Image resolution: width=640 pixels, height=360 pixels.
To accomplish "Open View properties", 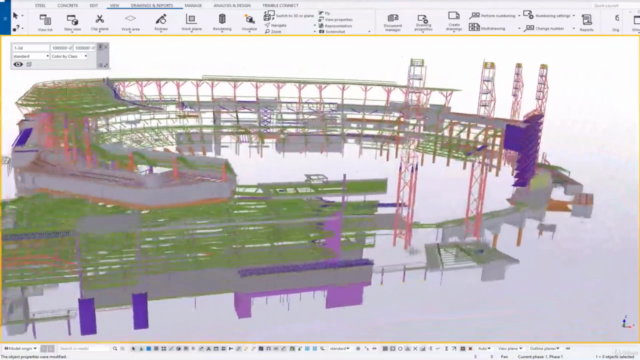I will tap(335, 19).
